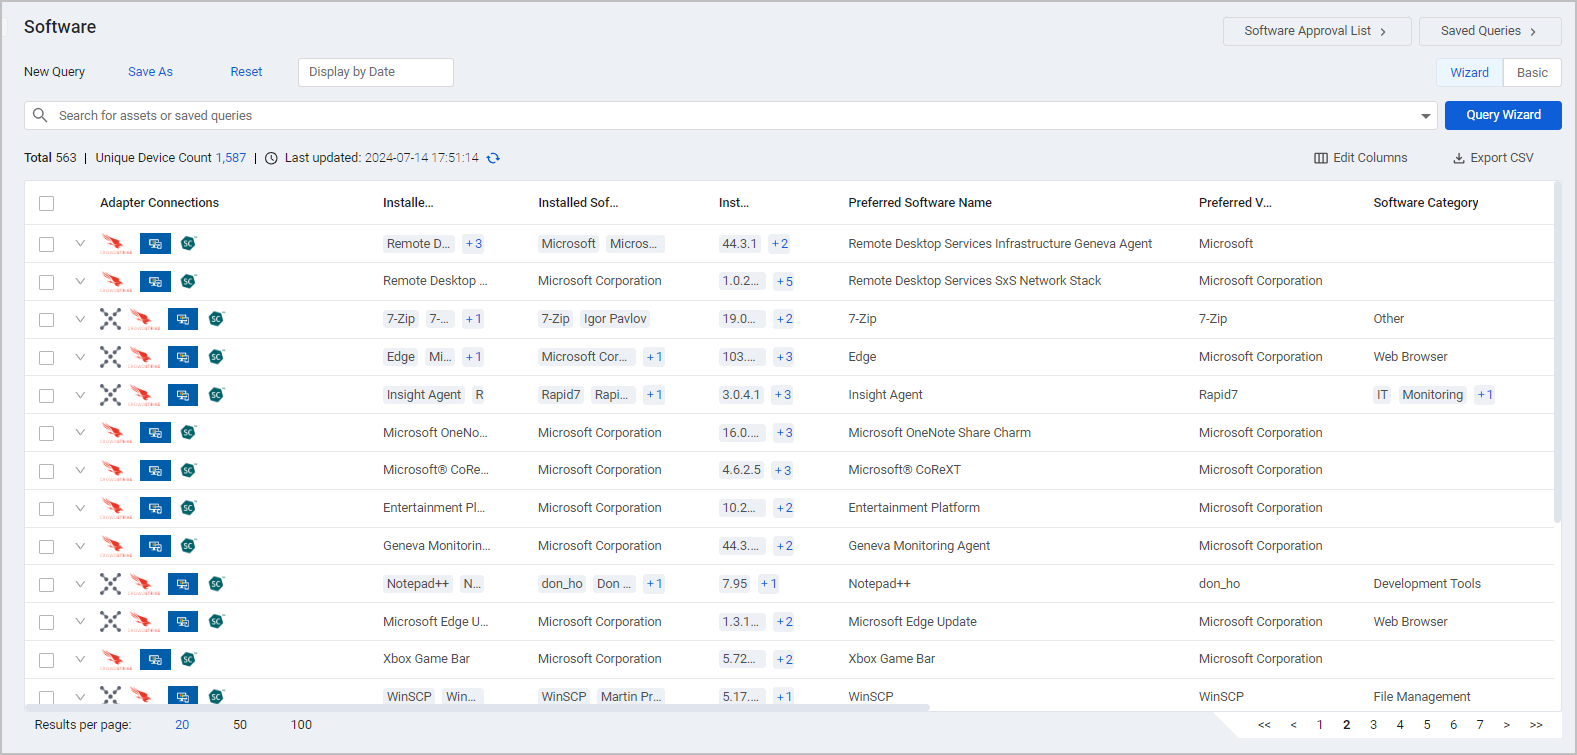
Task: Switch to the Wizard tab
Action: (1469, 72)
